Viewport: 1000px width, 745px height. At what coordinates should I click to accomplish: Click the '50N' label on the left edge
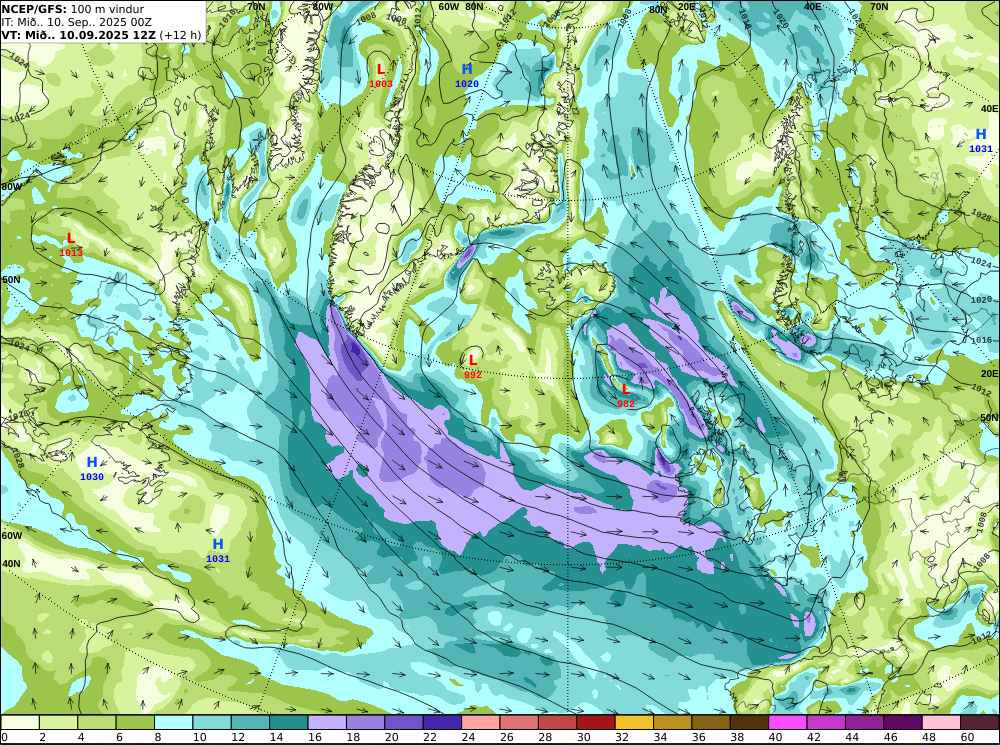[11, 280]
